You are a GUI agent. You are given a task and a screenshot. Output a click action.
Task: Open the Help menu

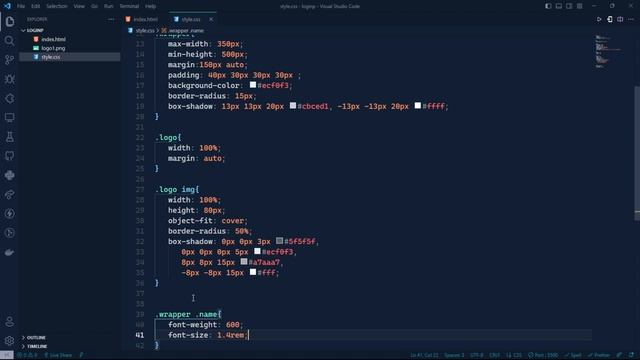click(151, 6)
